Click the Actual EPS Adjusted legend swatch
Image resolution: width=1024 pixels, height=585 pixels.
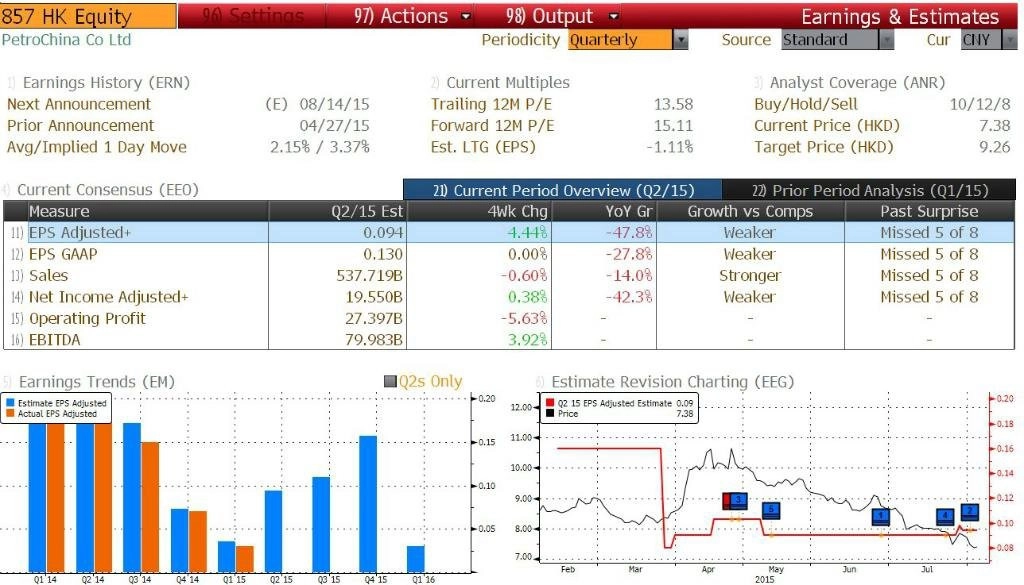point(10,414)
